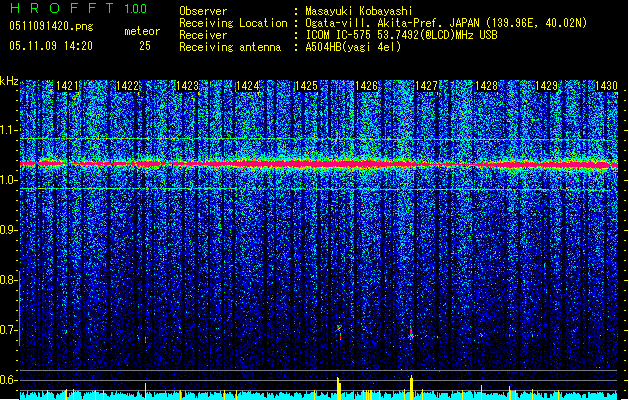Image resolution: width=629 pixels, height=400 pixels.
Task: Click the 'Receiving Location' label
Action: [x=233, y=23]
